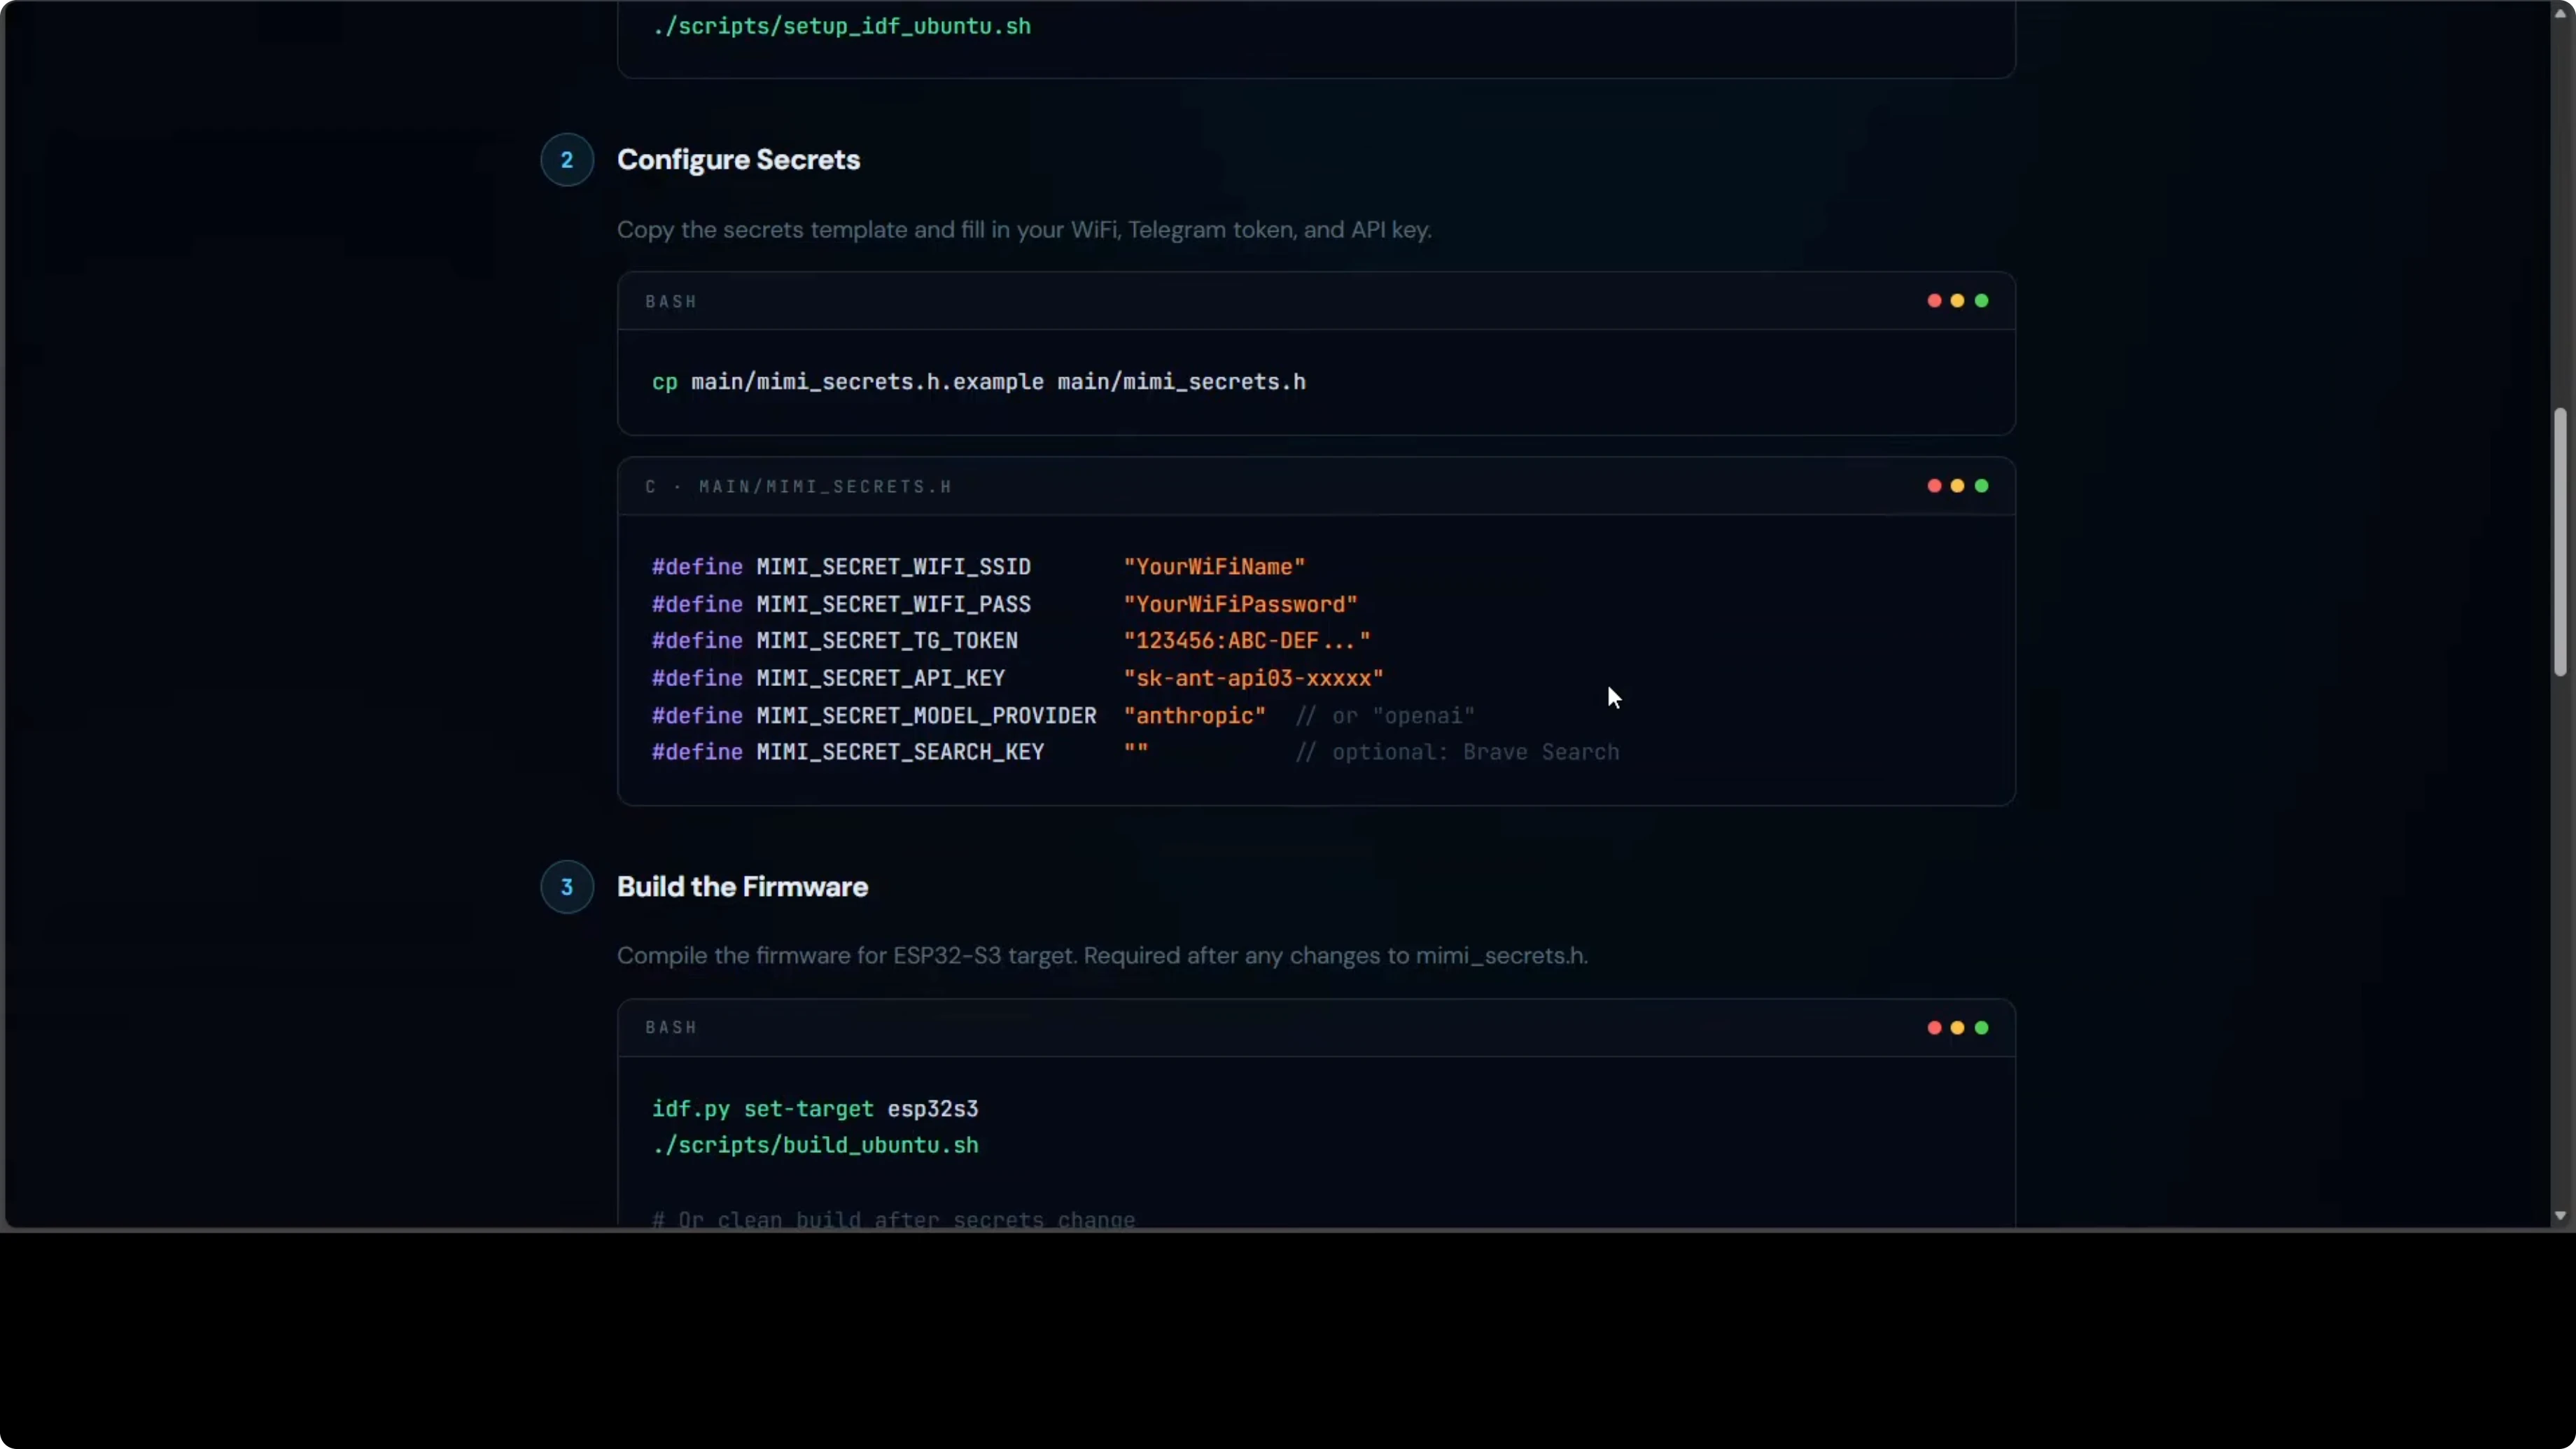Select the BASH label on the cp code block
This screenshot has width=2576, height=1449.
pos(671,301)
